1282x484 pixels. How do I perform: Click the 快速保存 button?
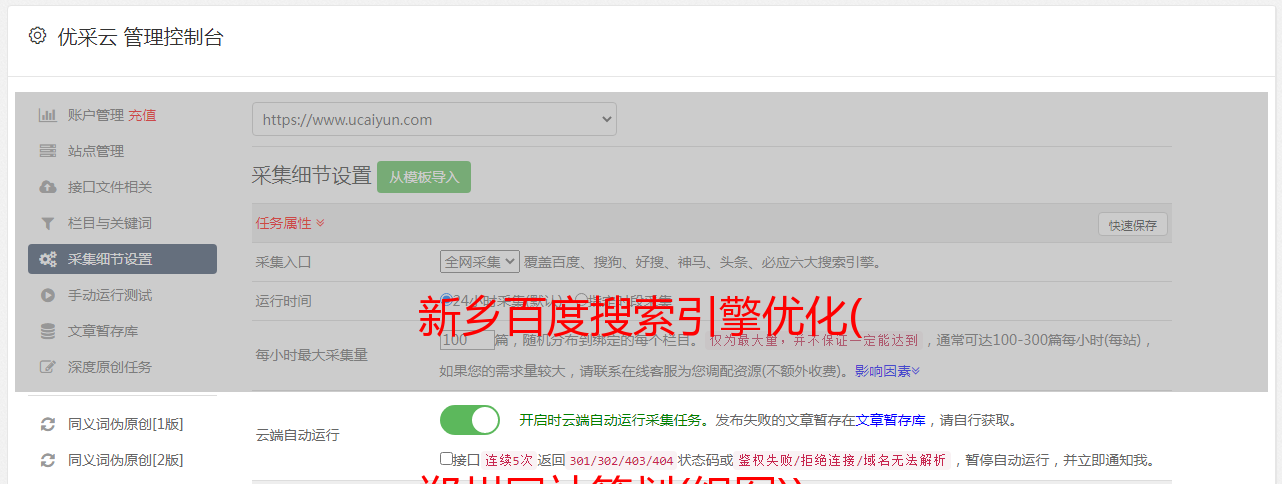pyautogui.click(x=1132, y=225)
